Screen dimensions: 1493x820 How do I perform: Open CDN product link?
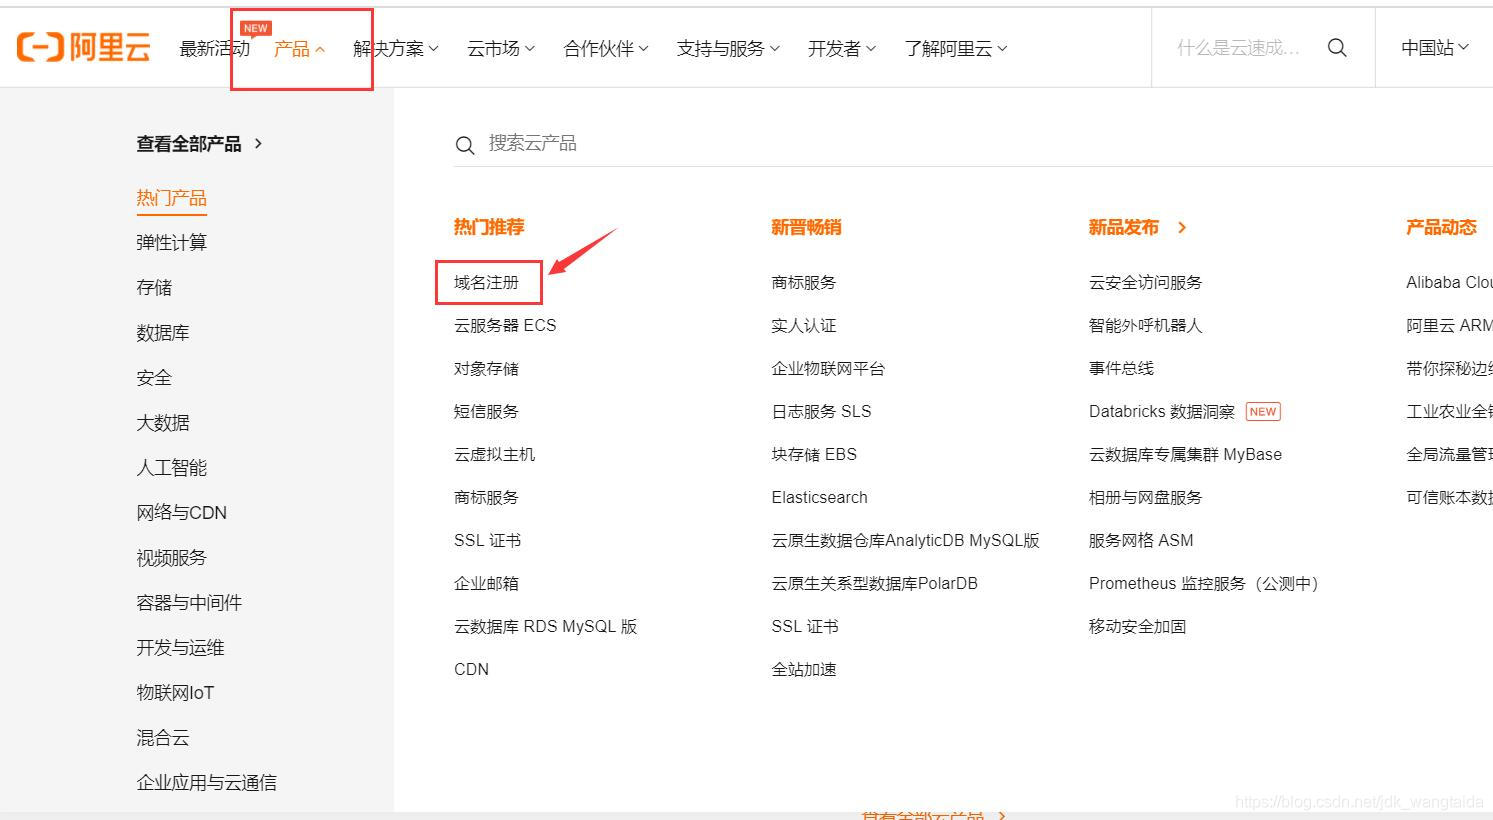coord(471,669)
